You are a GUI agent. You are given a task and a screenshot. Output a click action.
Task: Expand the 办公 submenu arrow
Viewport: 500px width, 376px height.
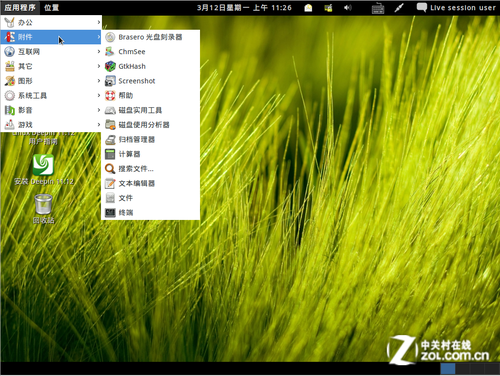tap(99, 22)
